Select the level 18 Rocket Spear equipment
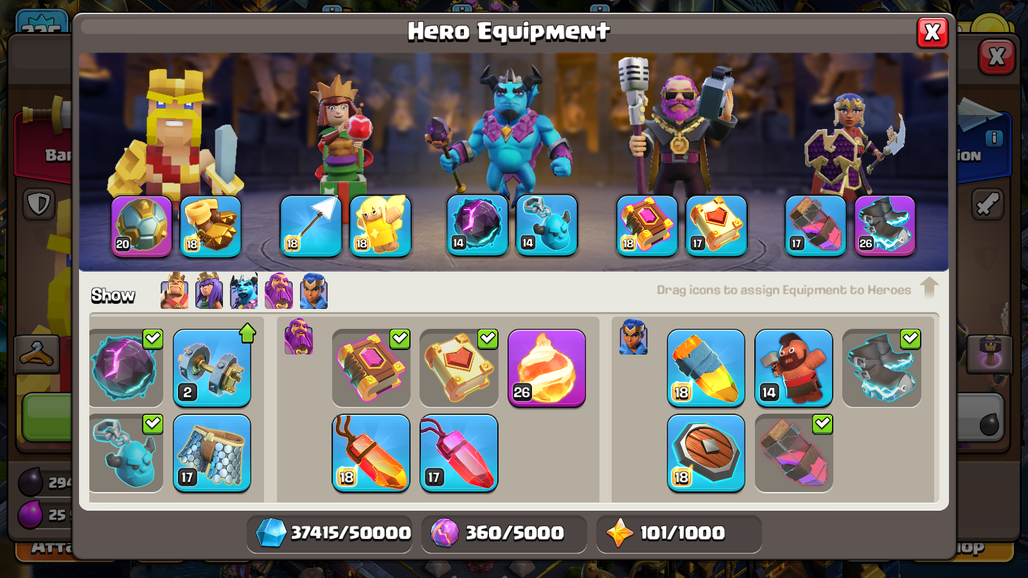Viewport: 1028px width, 578px height. coord(705,368)
